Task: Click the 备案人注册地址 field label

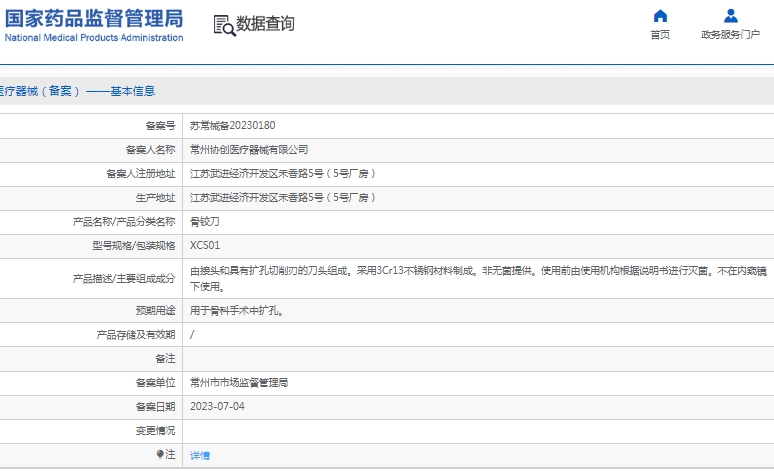Action: (141, 174)
